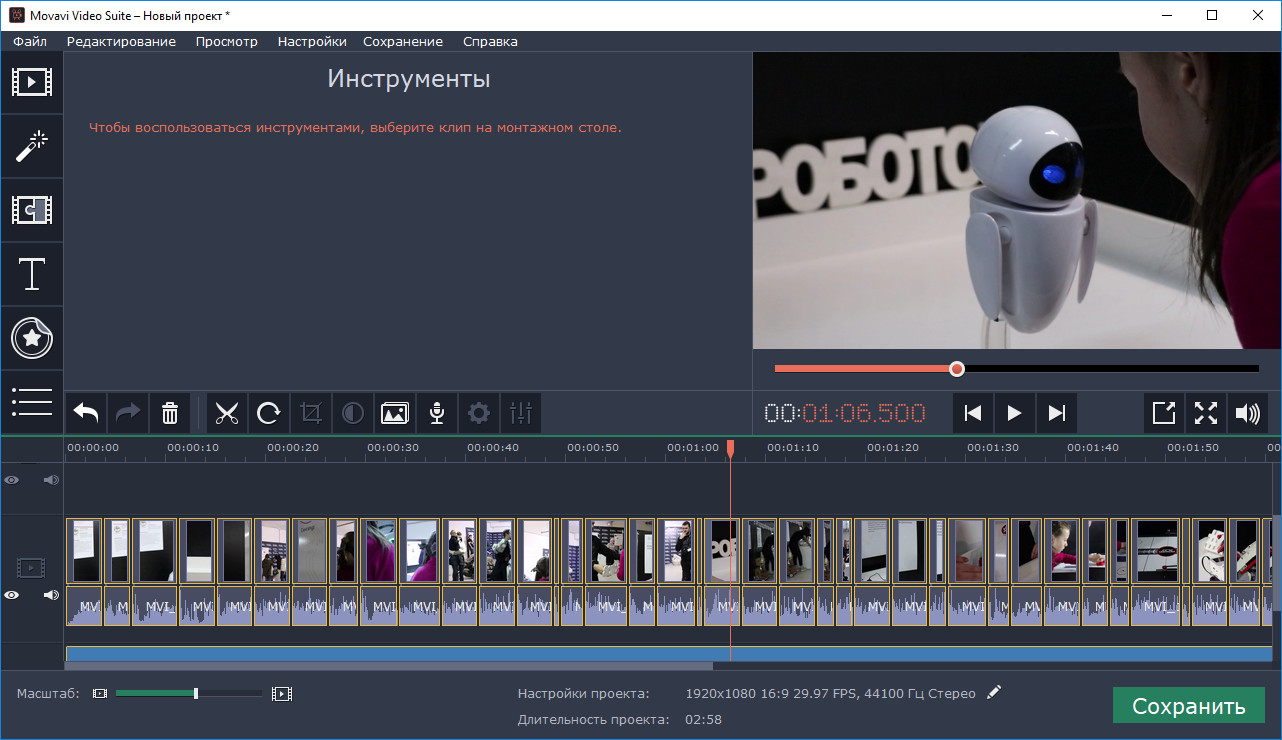Click the green Сохранить button
Screen dimensions: 1282x740
coord(1189,706)
